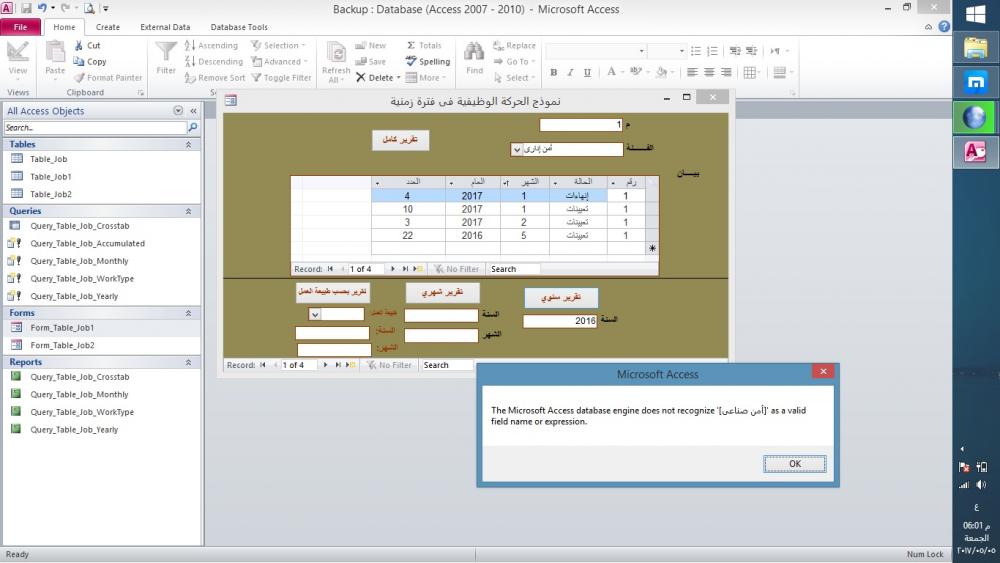Open More records dropdown
The image size is (1000, 563).
click(426, 78)
